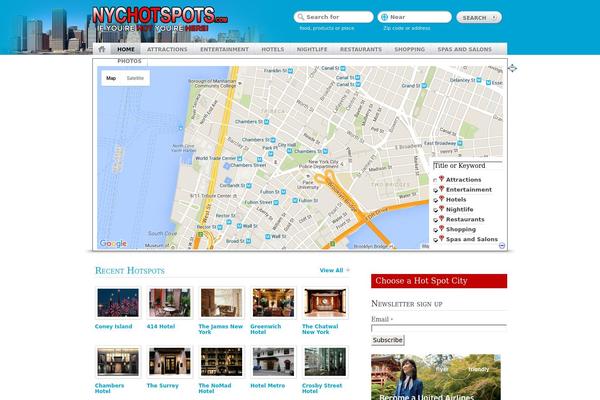Click the fullscreen arrows icon beside map
Image resolution: width=600 pixels, height=400 pixels.
coord(512,68)
